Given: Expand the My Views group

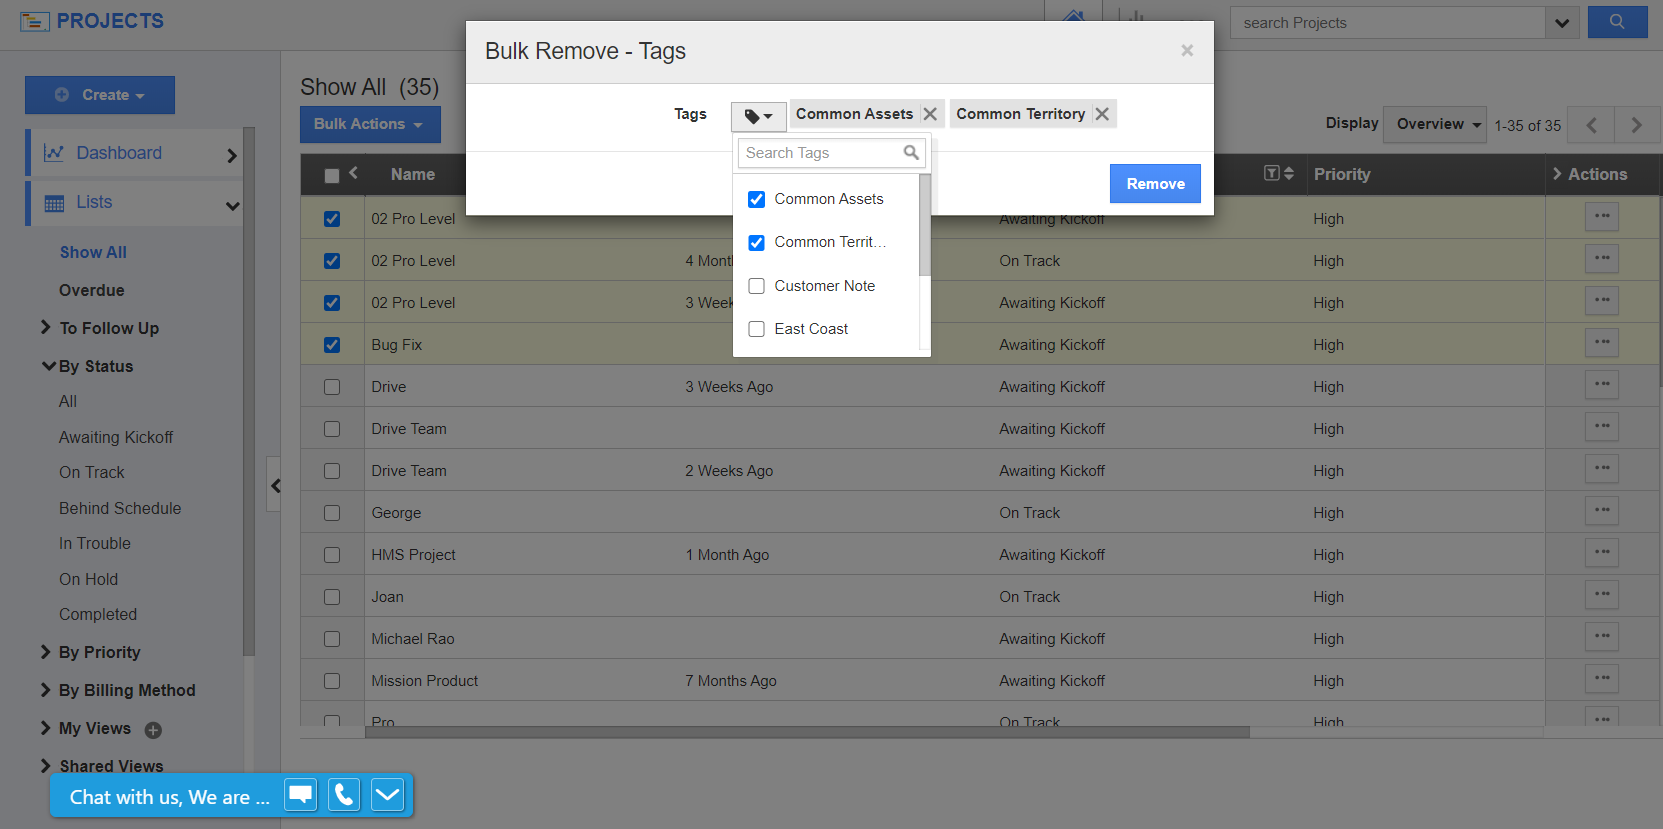Looking at the screenshot, I should 46,728.
